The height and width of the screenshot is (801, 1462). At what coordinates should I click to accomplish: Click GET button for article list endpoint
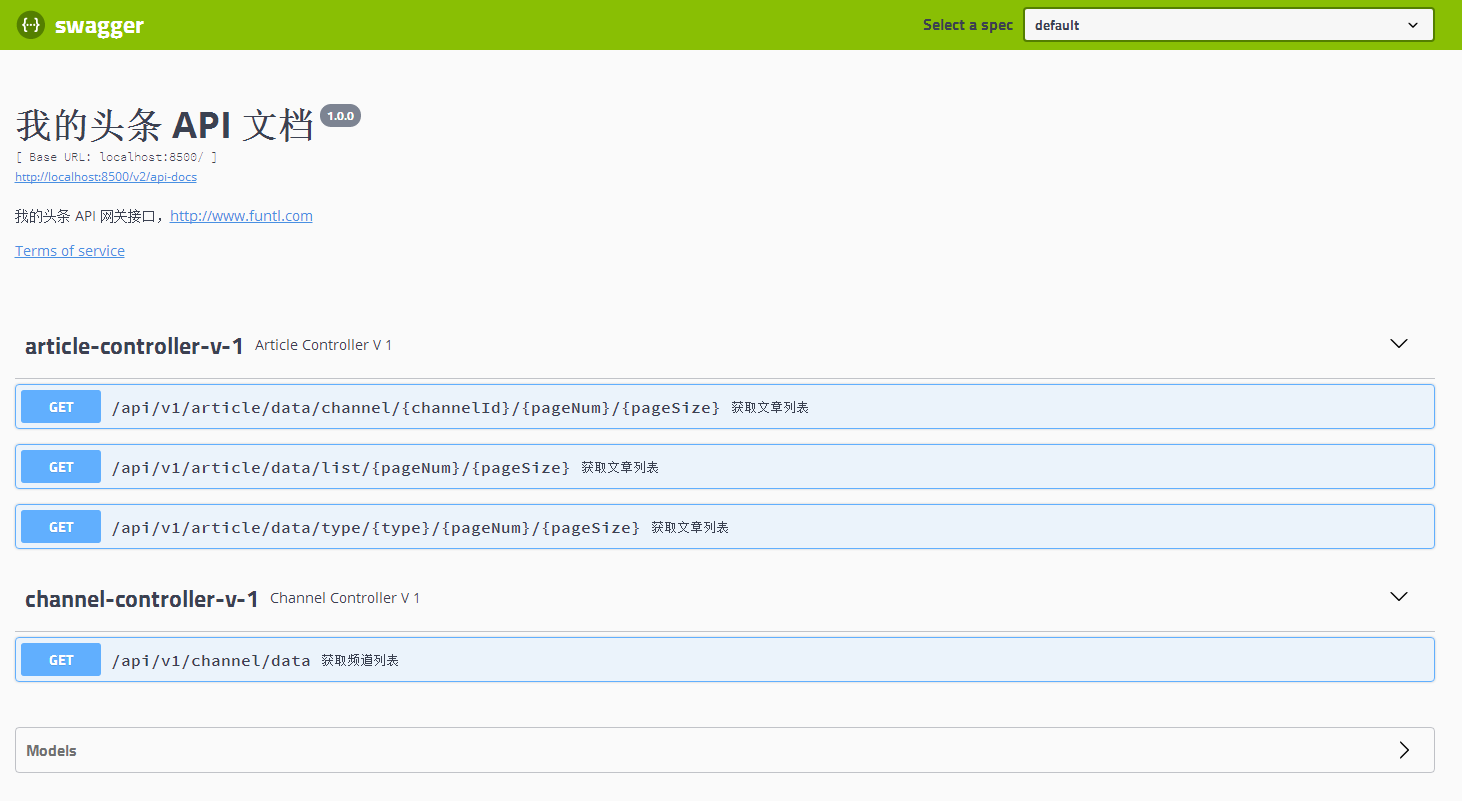(61, 467)
